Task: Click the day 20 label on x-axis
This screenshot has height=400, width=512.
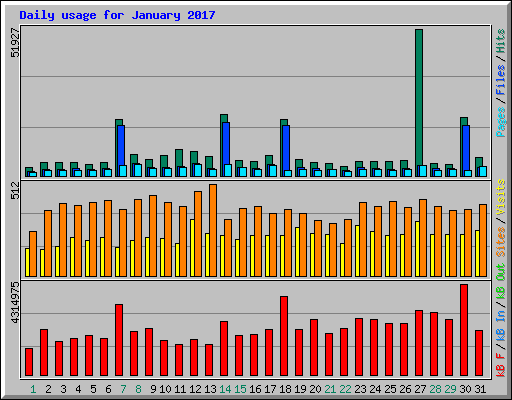Action: 315,389
